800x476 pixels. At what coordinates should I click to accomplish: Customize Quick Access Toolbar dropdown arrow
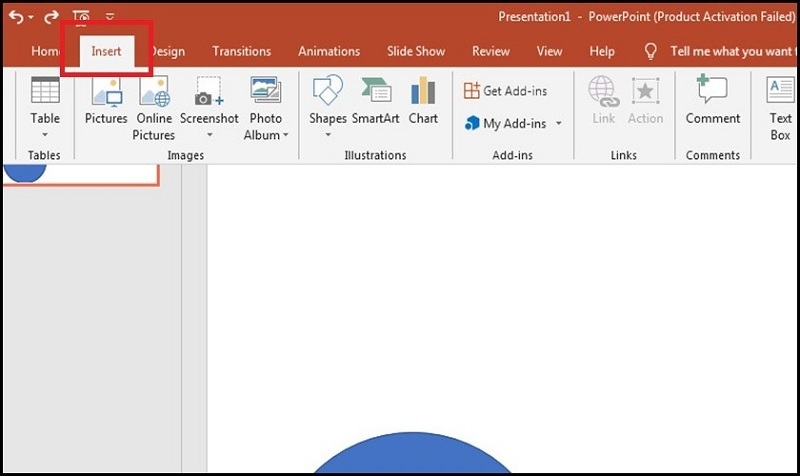pos(109,17)
